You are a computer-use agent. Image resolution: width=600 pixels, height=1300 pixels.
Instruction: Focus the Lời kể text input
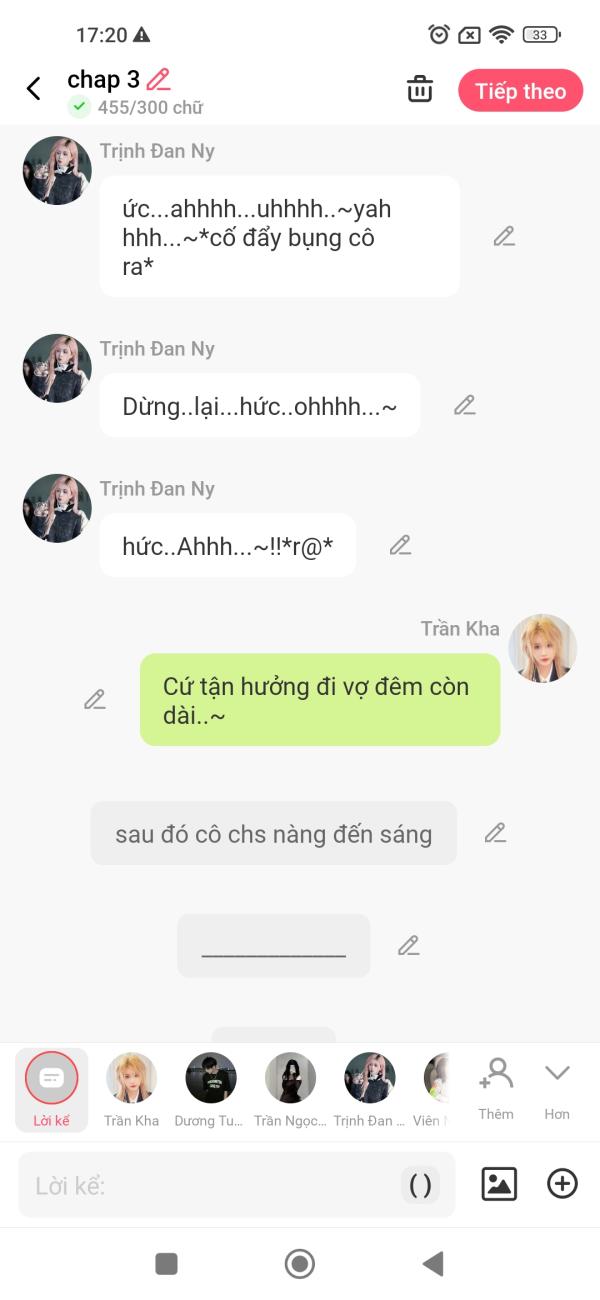[210, 1185]
